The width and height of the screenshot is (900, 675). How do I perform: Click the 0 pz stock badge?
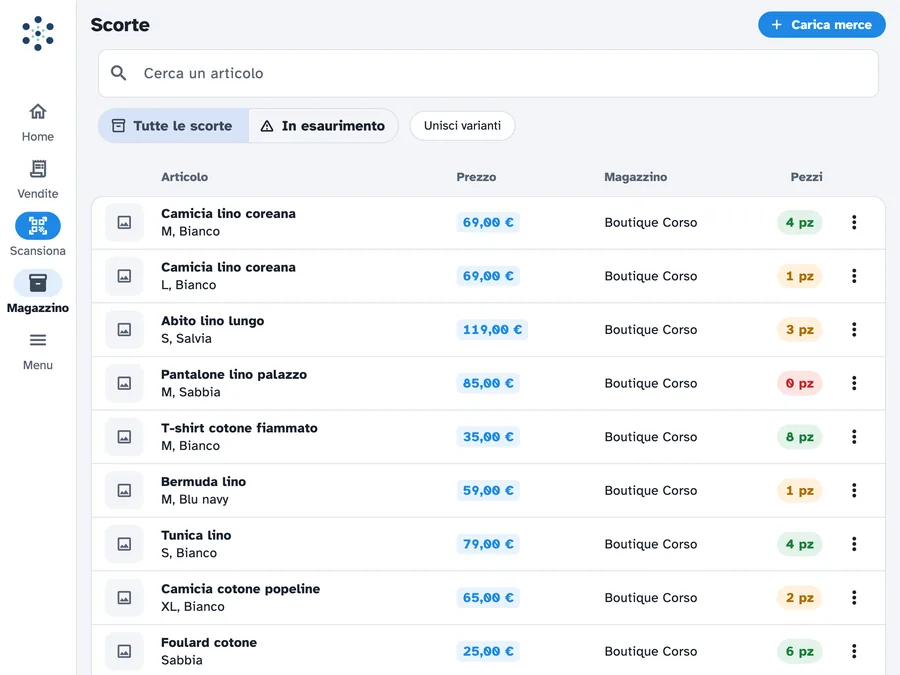point(800,383)
